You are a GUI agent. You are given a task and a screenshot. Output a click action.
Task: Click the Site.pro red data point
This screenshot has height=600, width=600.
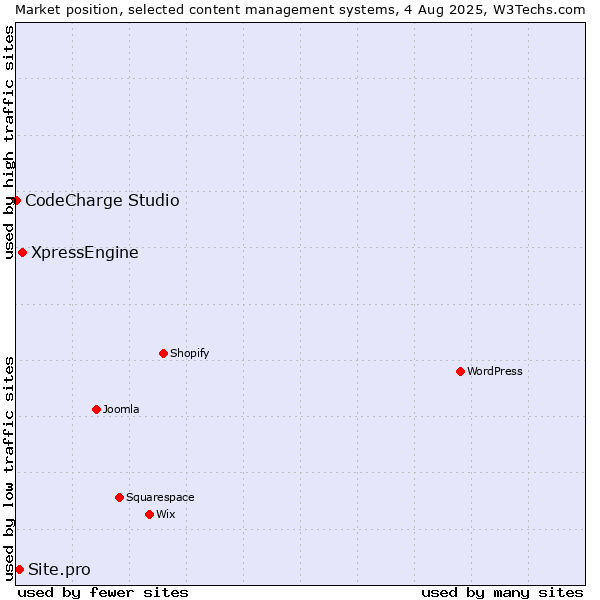(x=20, y=570)
